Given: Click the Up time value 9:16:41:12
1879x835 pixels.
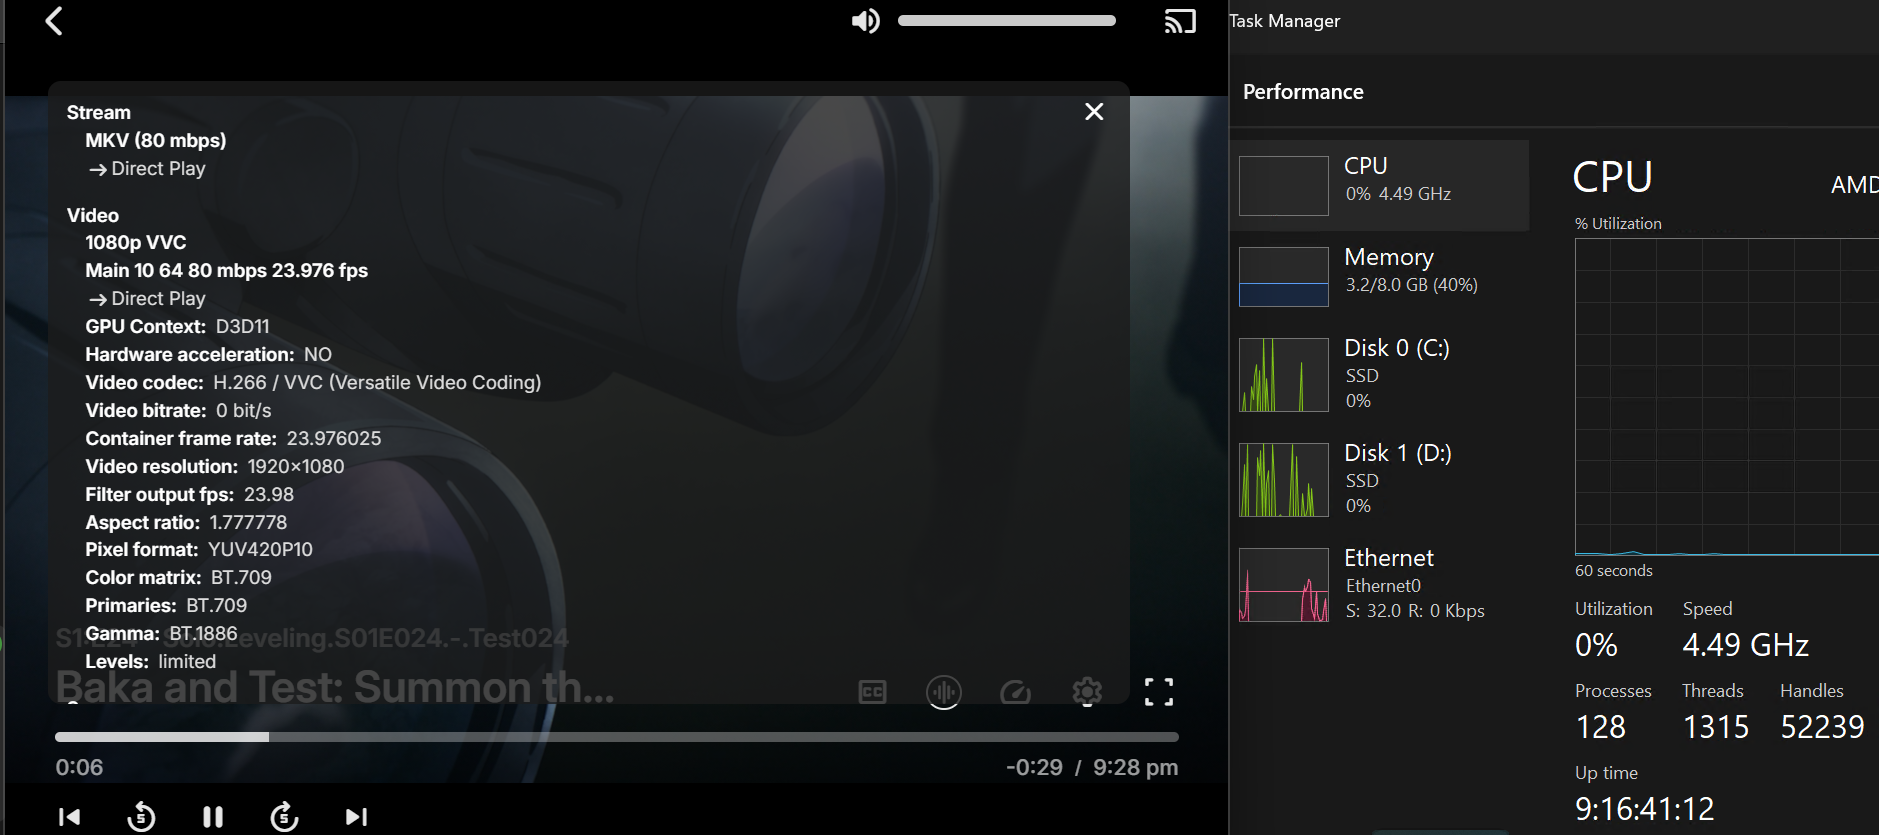Looking at the screenshot, I should [1645, 808].
